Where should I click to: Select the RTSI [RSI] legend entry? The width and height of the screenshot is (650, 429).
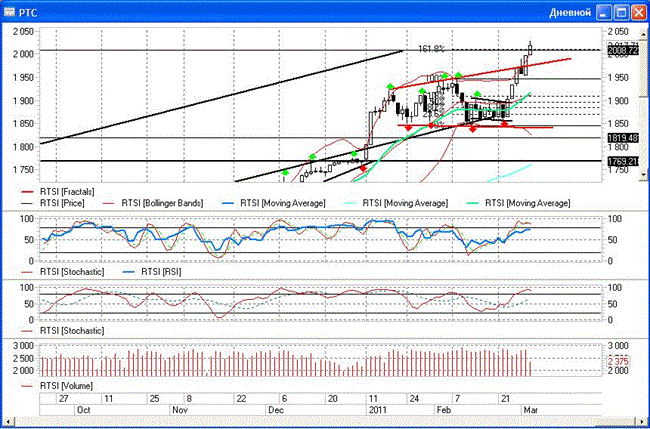(x=152, y=272)
